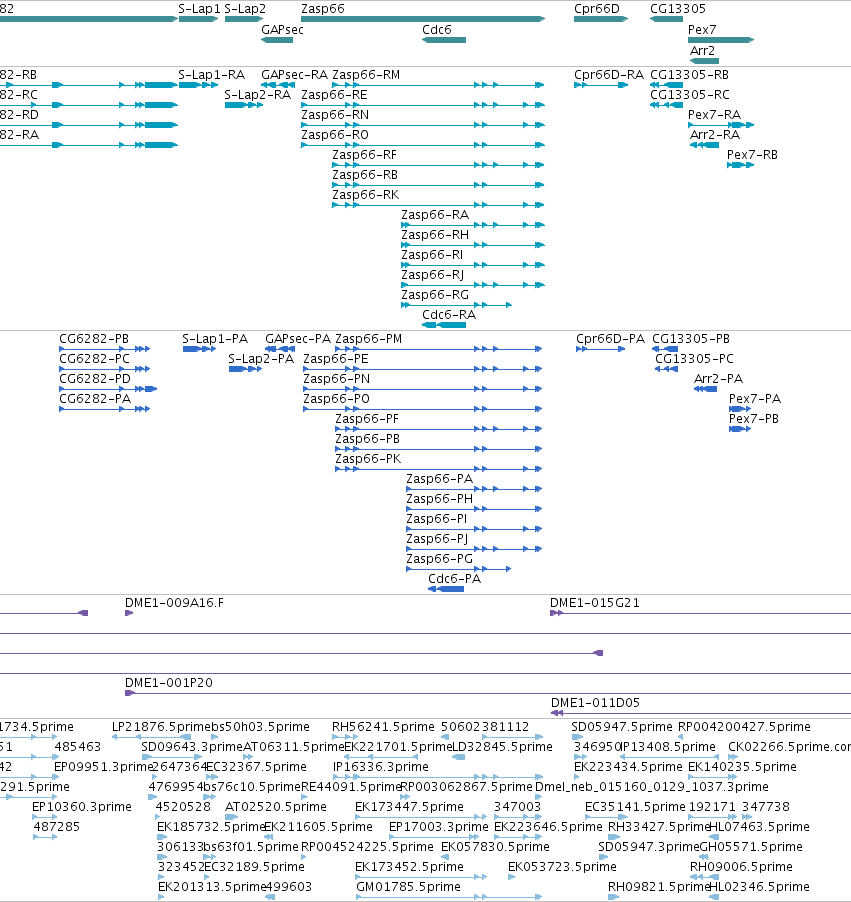Screen dimensions: 851x902
Task: Select protein CG6282-PC
Action: pos(105,369)
